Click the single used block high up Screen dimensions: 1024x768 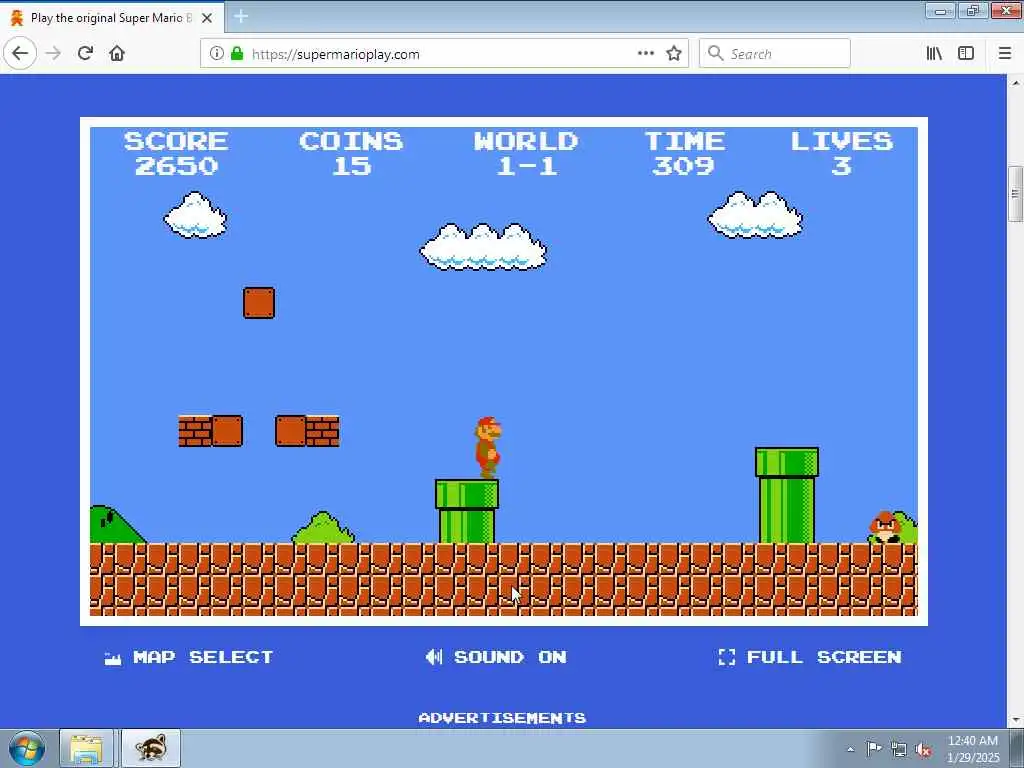pos(259,303)
